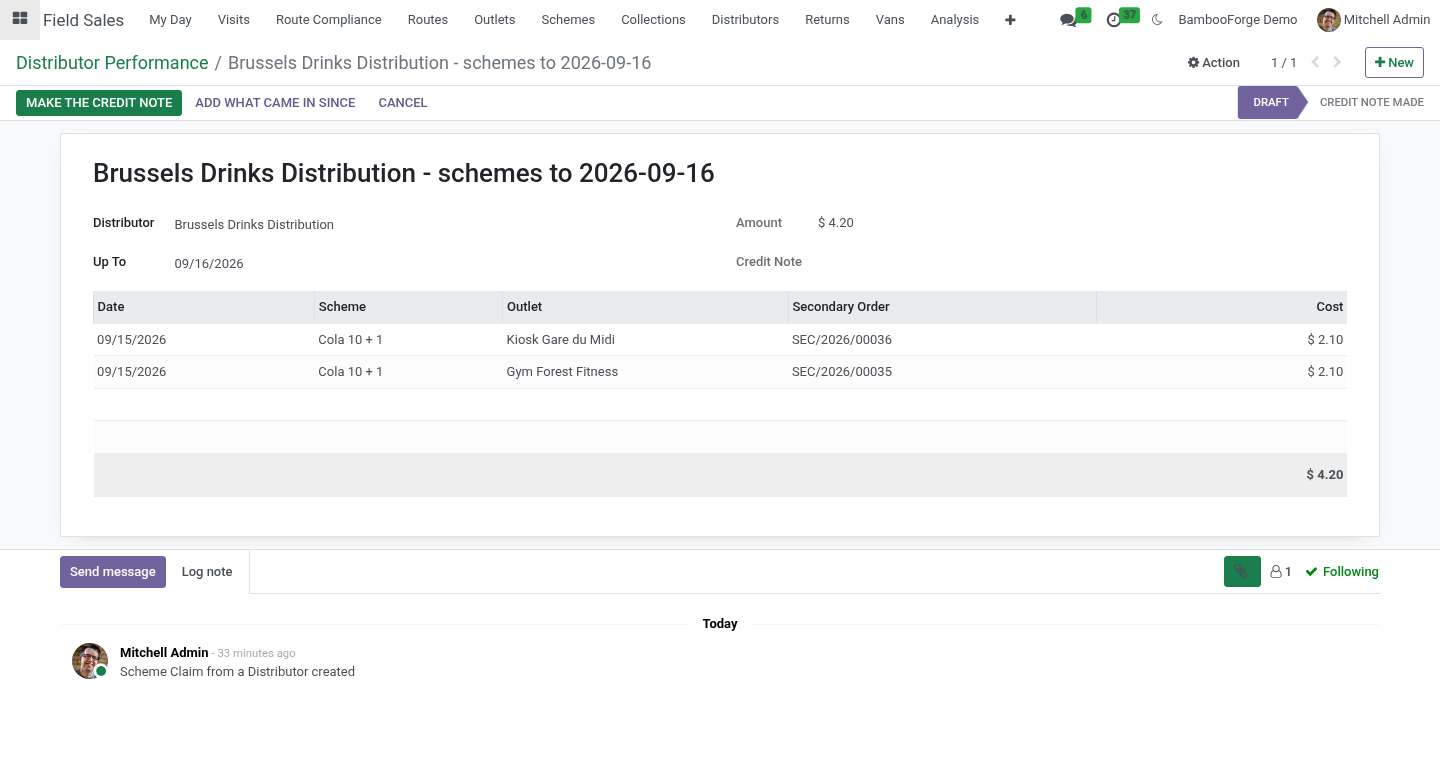Go back to Distributor Performance breadcrumb

tap(112, 63)
